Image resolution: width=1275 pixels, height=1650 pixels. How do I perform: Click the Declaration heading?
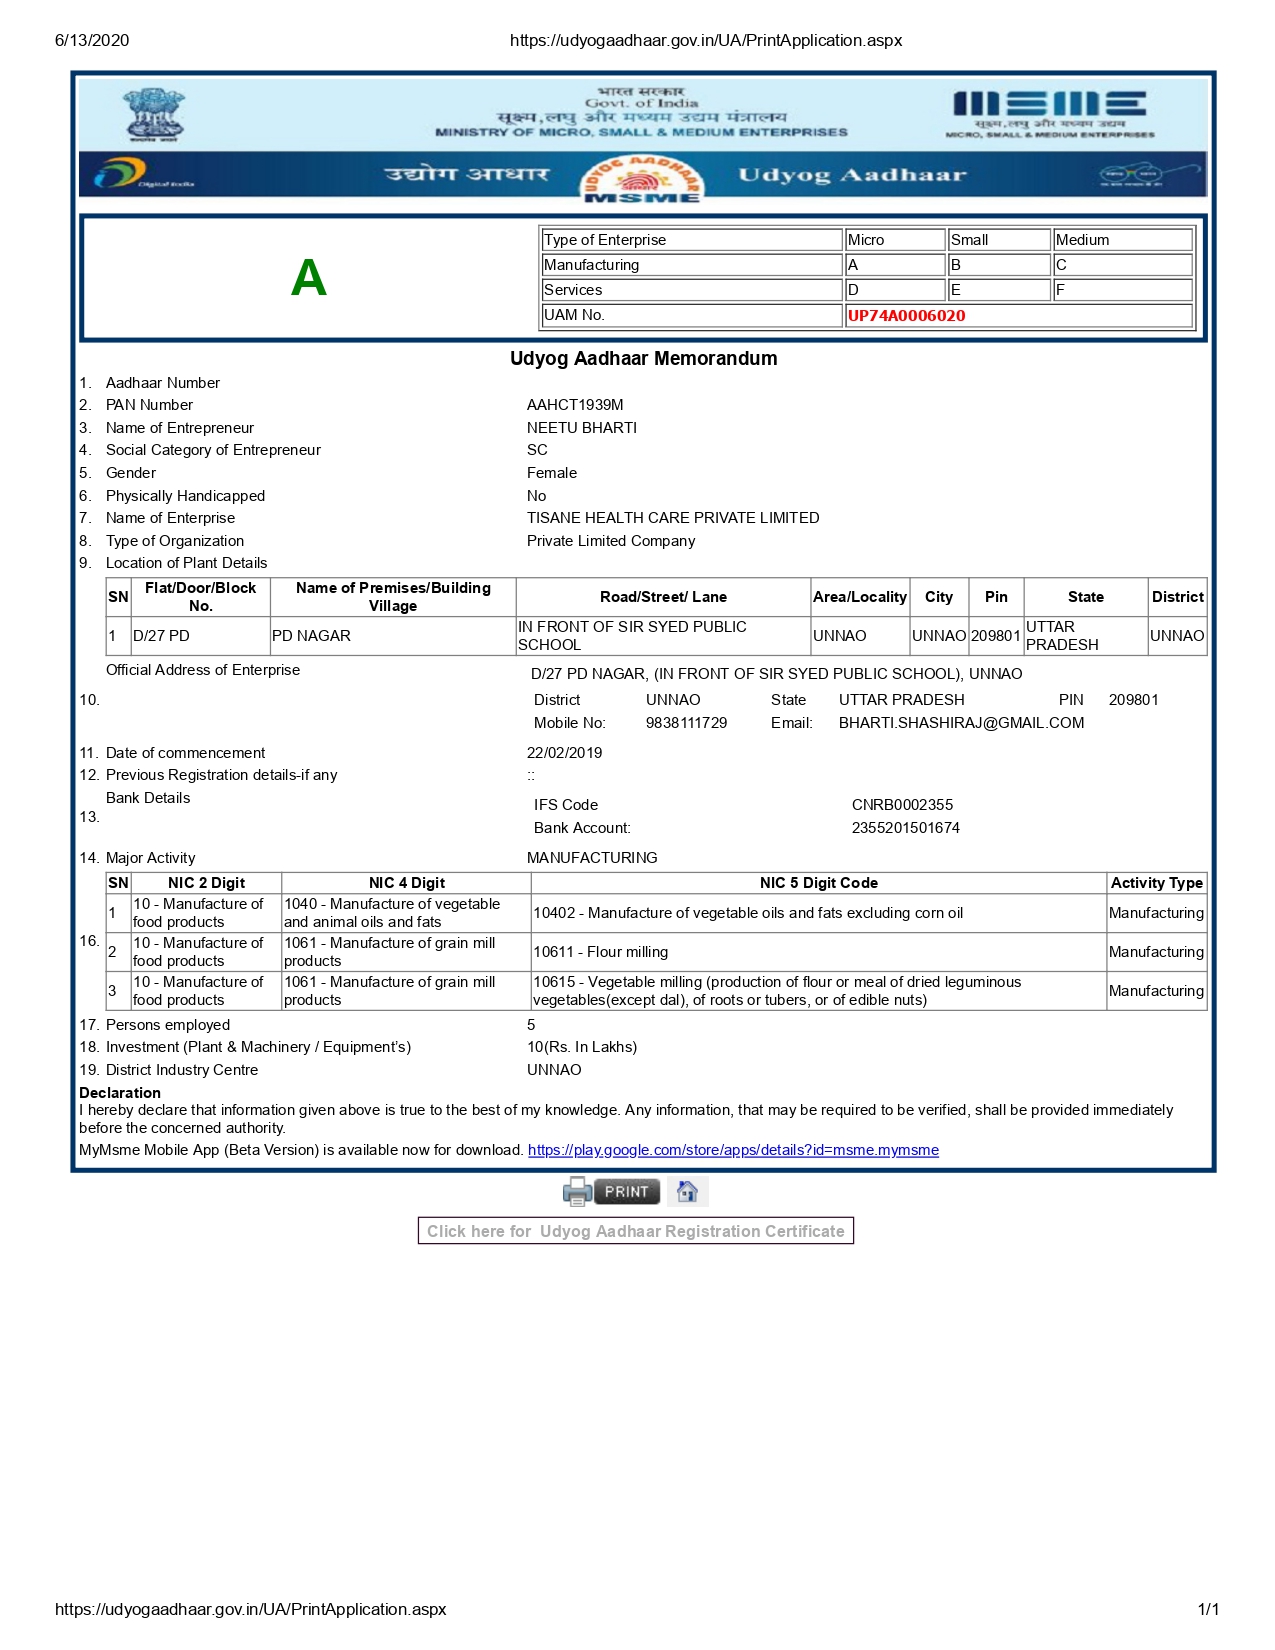coord(120,1093)
